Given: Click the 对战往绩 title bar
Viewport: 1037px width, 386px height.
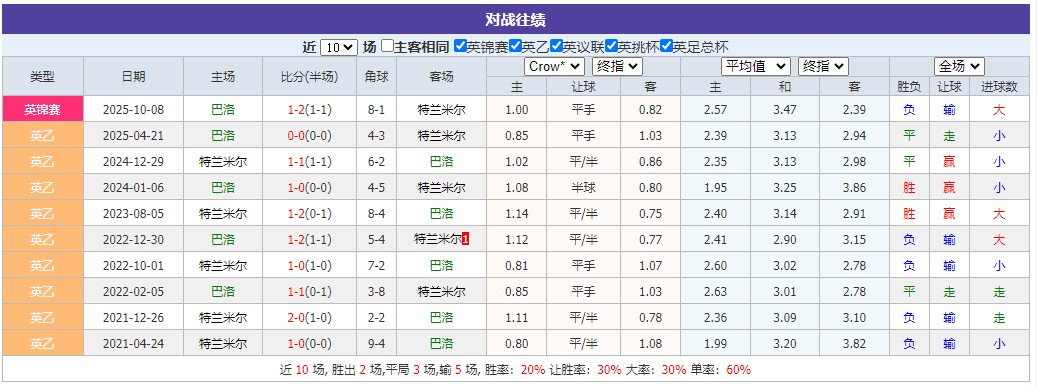Looking at the screenshot, I should point(516,19).
